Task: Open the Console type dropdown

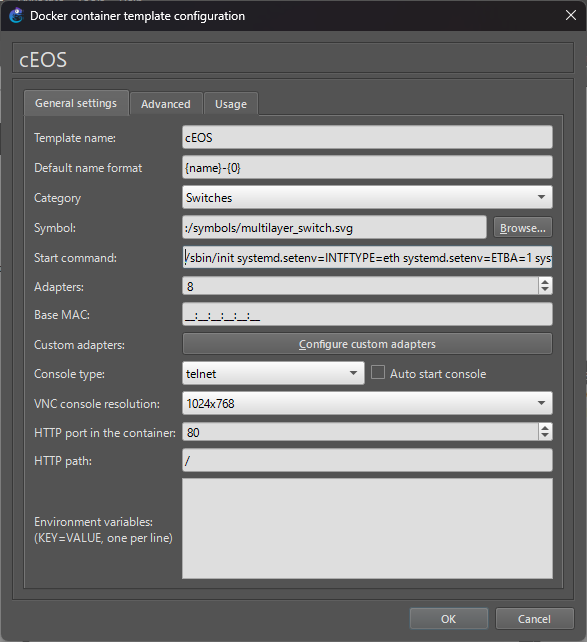Action: pyautogui.click(x=273, y=373)
